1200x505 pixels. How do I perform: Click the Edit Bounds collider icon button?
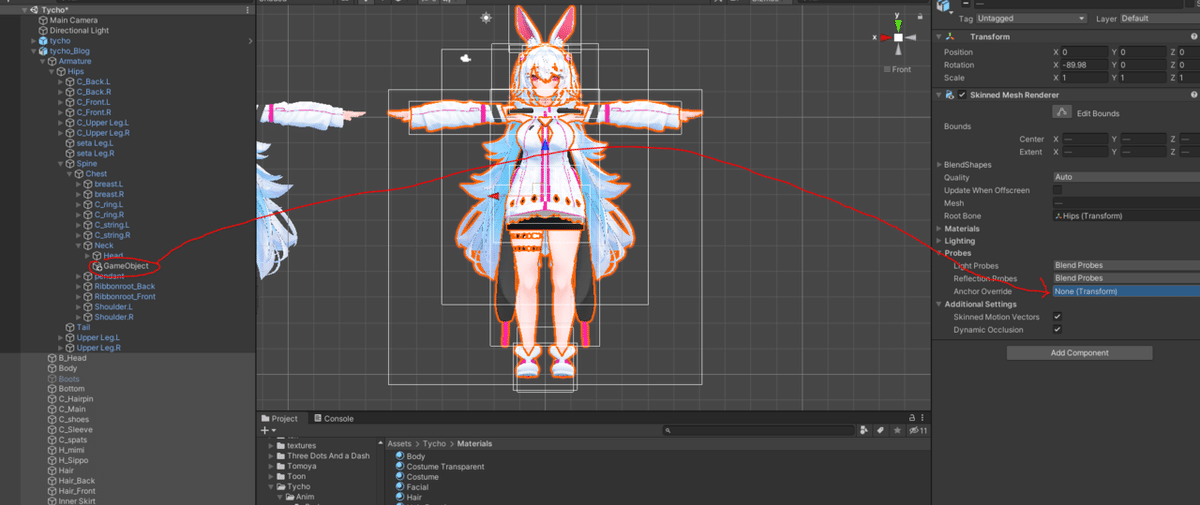(x=1062, y=112)
